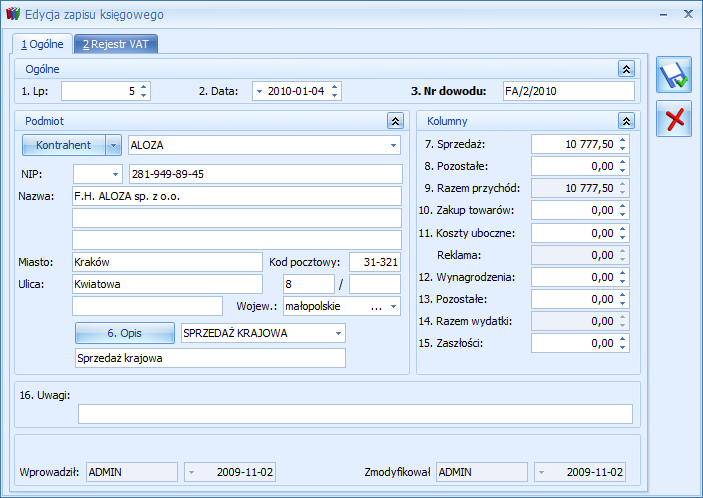Click the Wynagrodzenia stepper arrows
This screenshot has height=498, width=703.
tap(622, 277)
